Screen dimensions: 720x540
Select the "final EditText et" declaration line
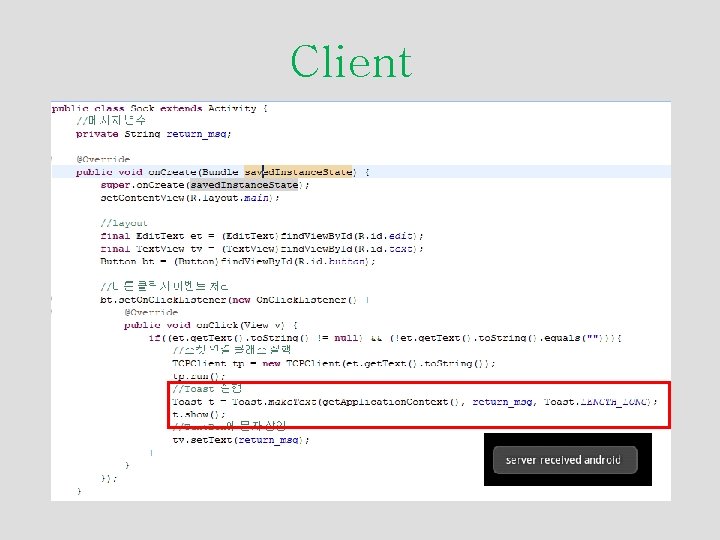click(262, 236)
